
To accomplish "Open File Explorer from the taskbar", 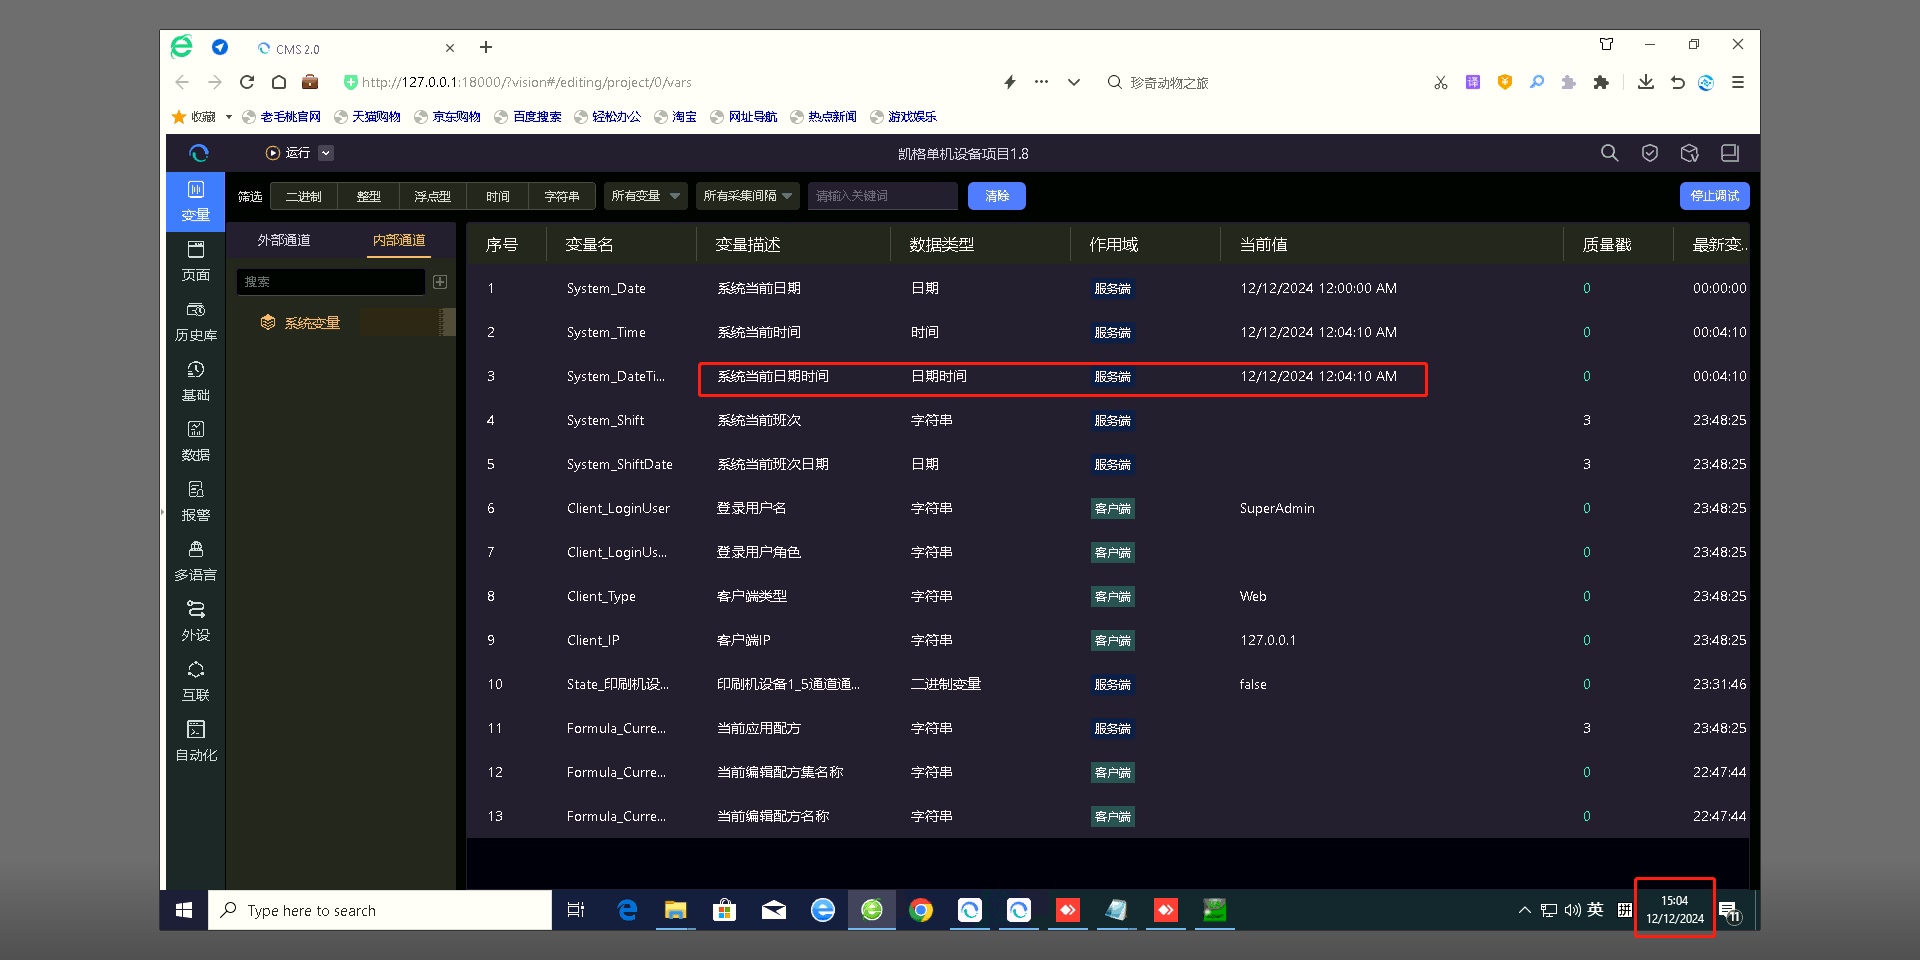I will (x=676, y=910).
